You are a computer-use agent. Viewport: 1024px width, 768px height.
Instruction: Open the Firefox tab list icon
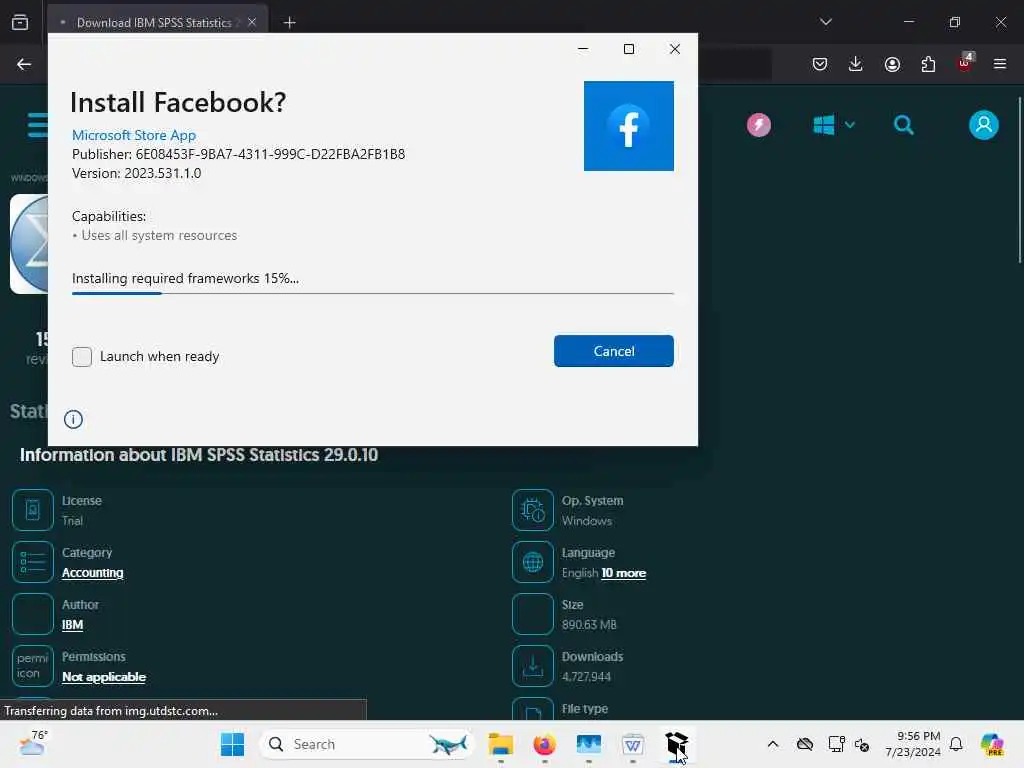[x=20, y=22]
